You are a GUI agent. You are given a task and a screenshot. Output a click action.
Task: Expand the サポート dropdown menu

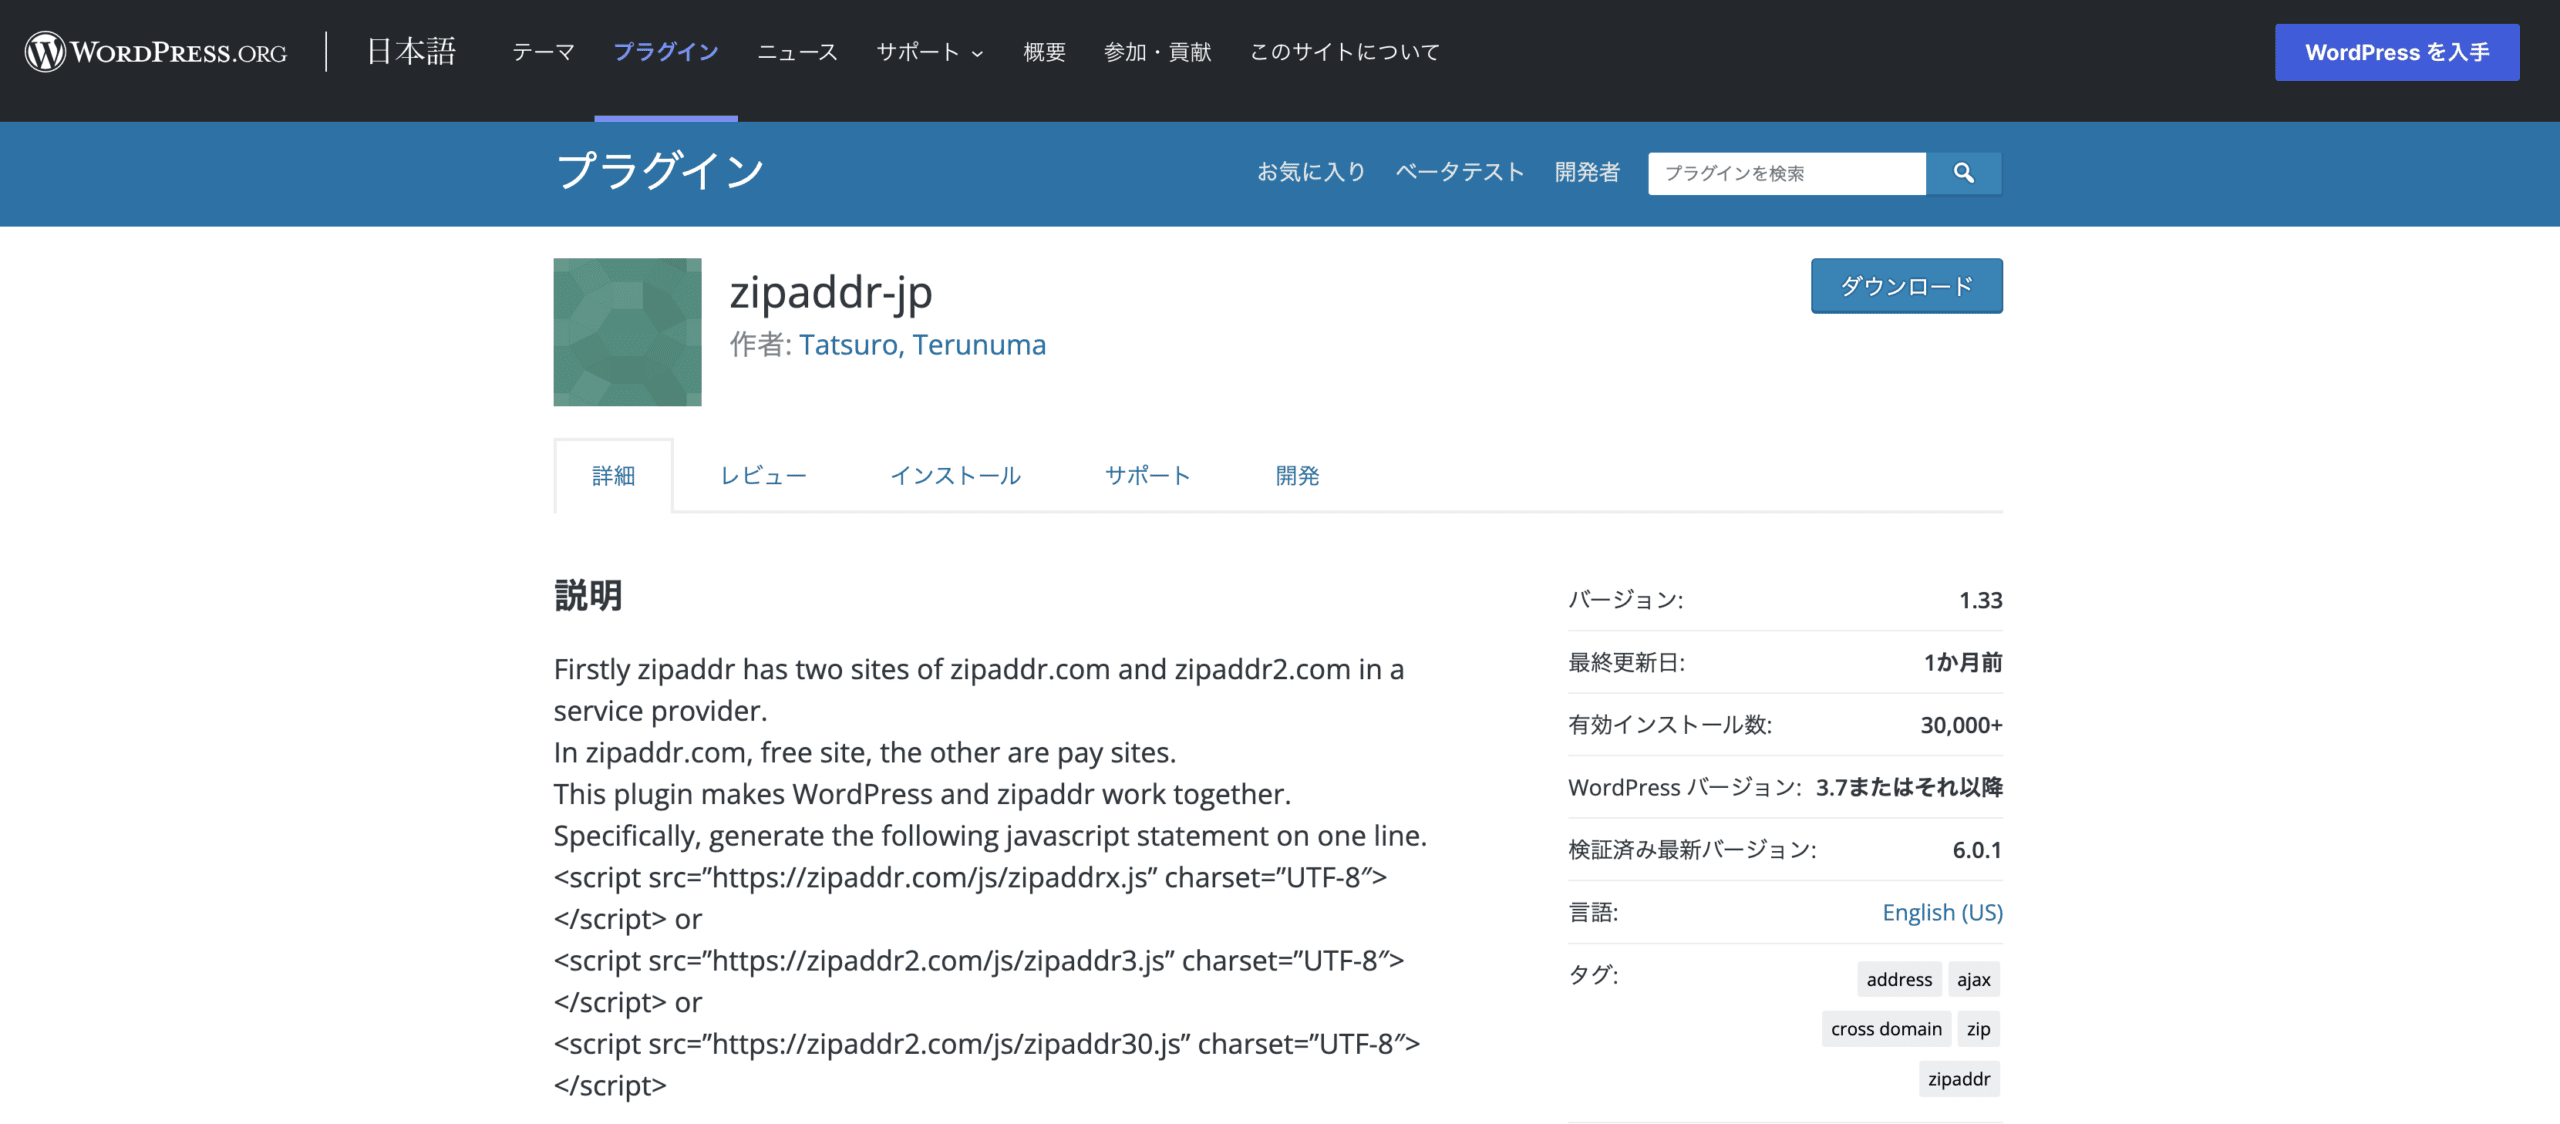(926, 52)
